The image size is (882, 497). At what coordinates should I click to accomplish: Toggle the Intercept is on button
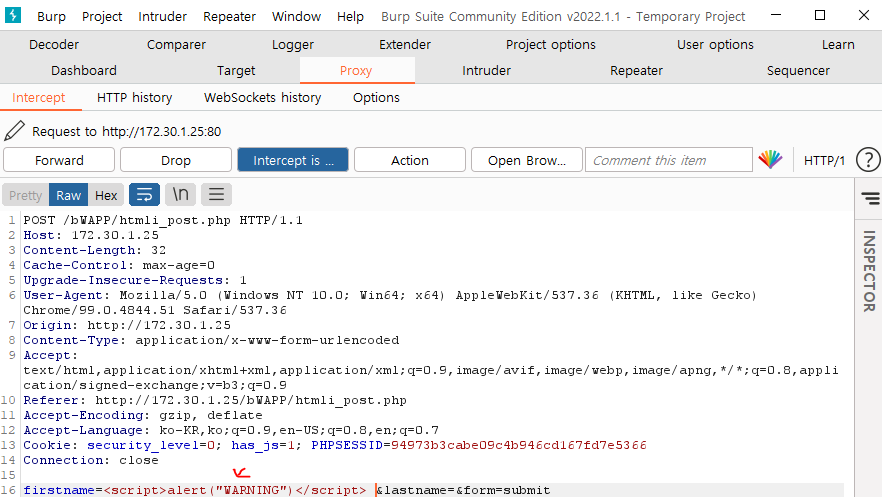tap(293, 160)
